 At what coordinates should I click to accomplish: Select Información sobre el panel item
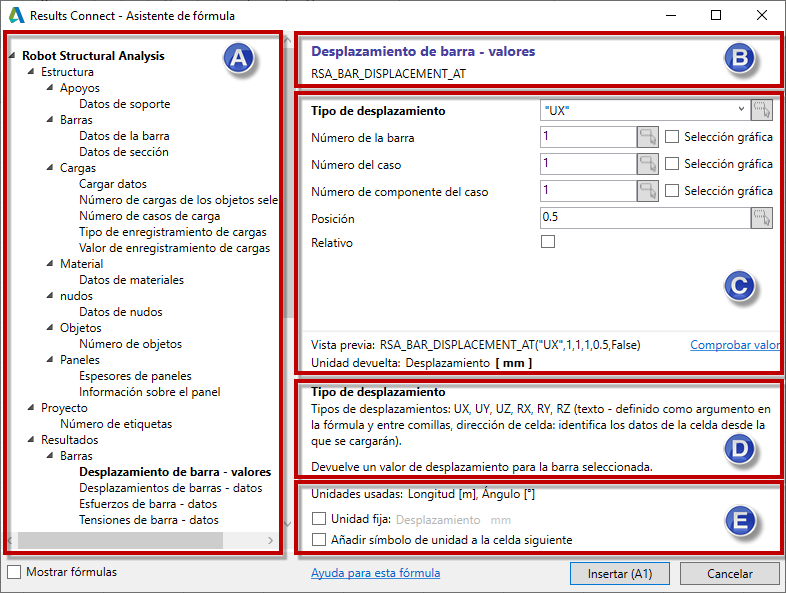coord(149,392)
